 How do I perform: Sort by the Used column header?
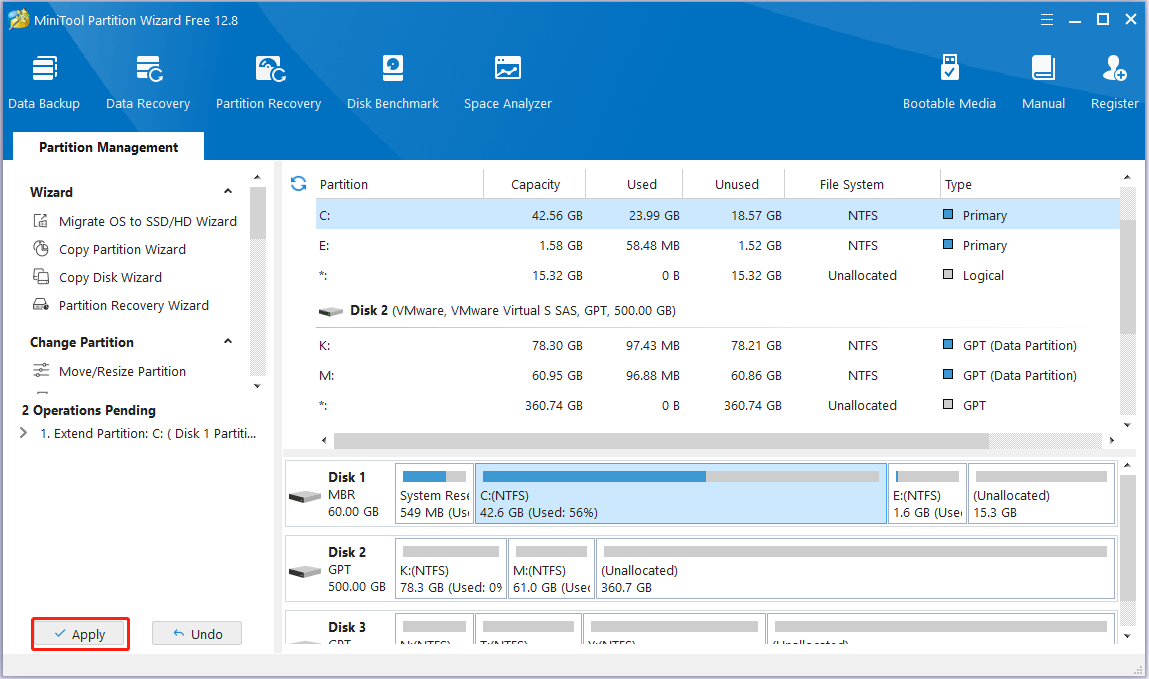[x=635, y=184]
